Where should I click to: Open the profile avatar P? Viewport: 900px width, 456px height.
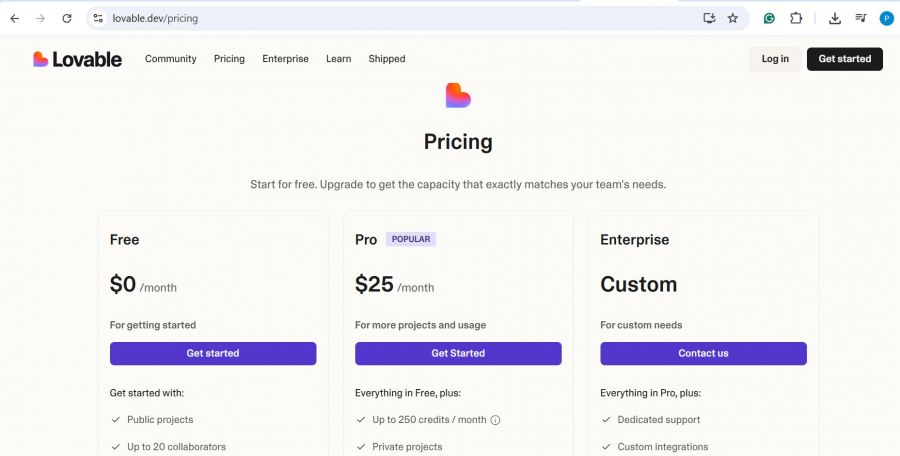point(886,18)
